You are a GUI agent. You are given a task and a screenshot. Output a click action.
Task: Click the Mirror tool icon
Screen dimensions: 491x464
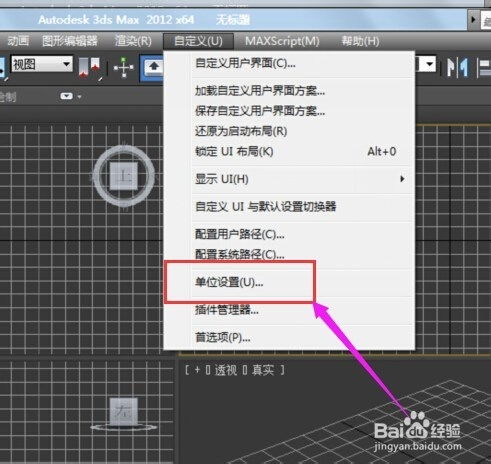[x=457, y=67]
